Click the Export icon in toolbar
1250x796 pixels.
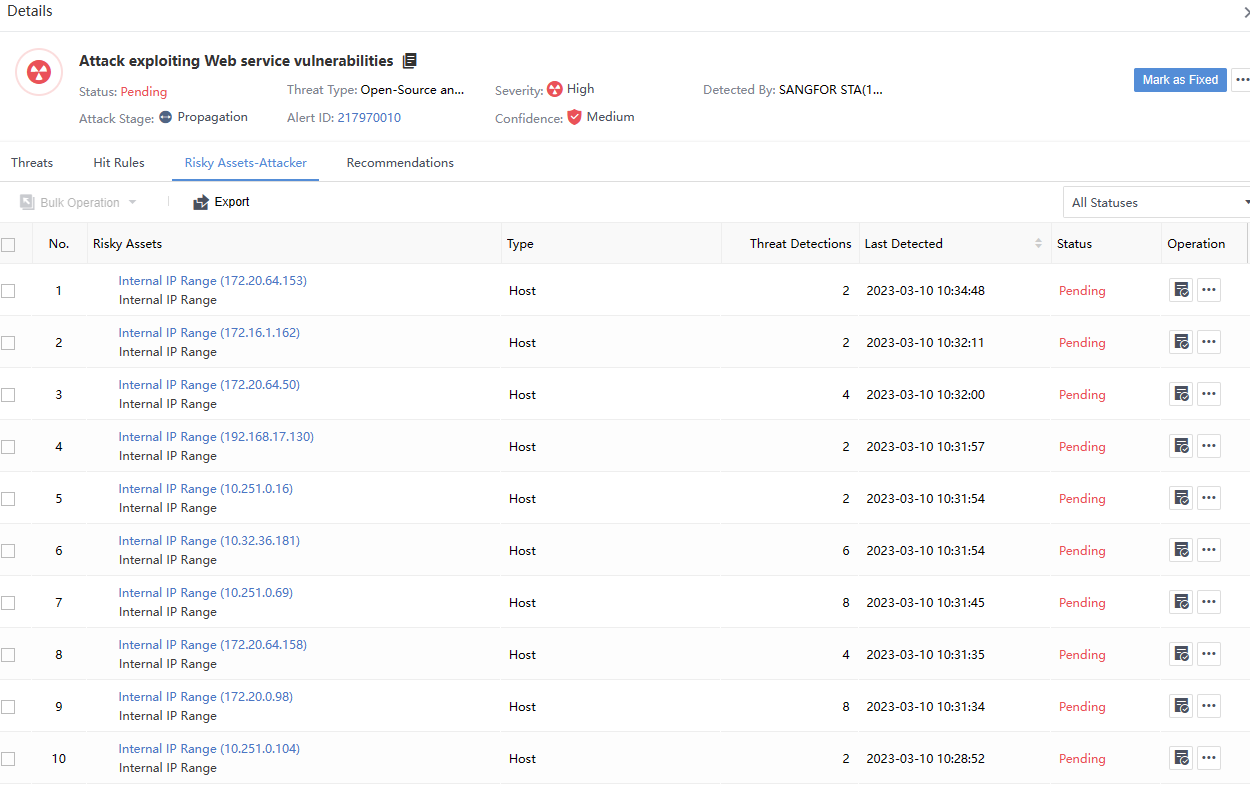click(201, 202)
